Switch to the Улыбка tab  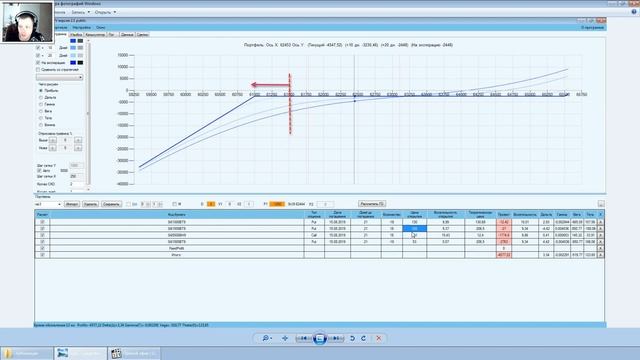[x=76, y=35]
